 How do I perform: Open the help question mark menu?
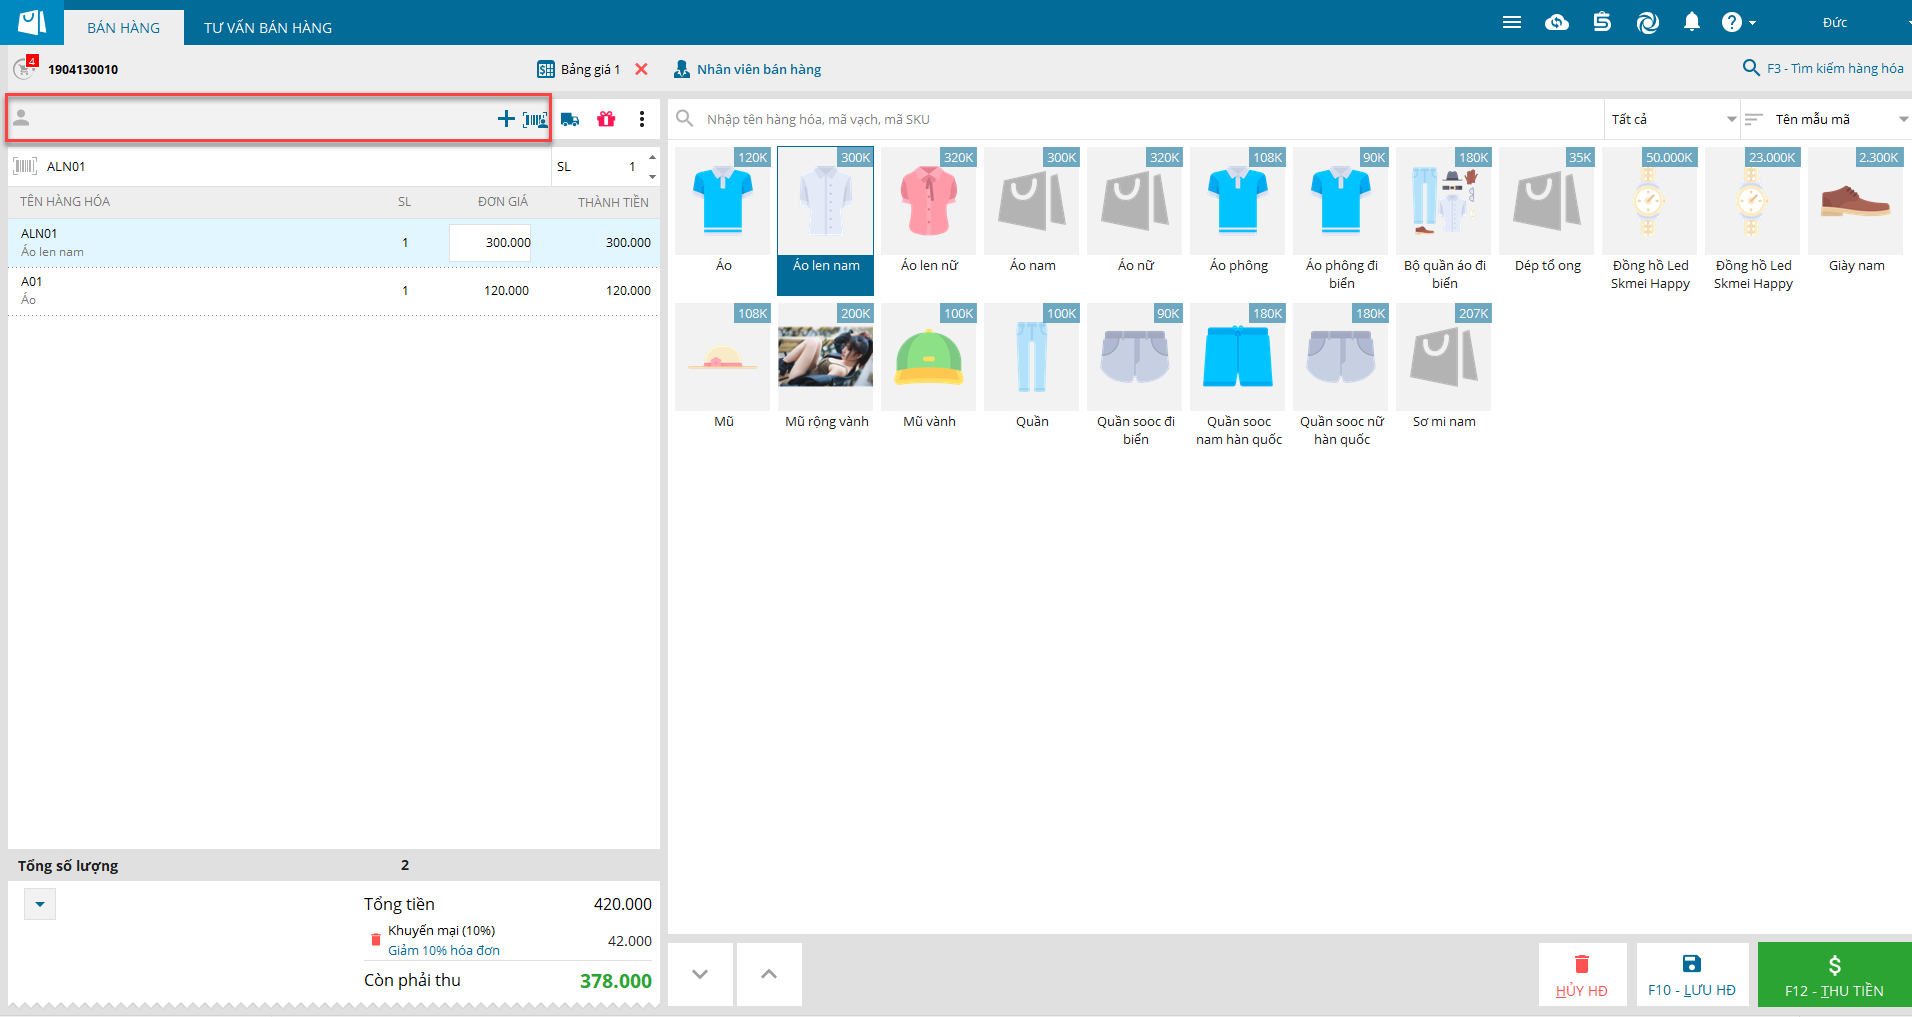coord(1738,22)
